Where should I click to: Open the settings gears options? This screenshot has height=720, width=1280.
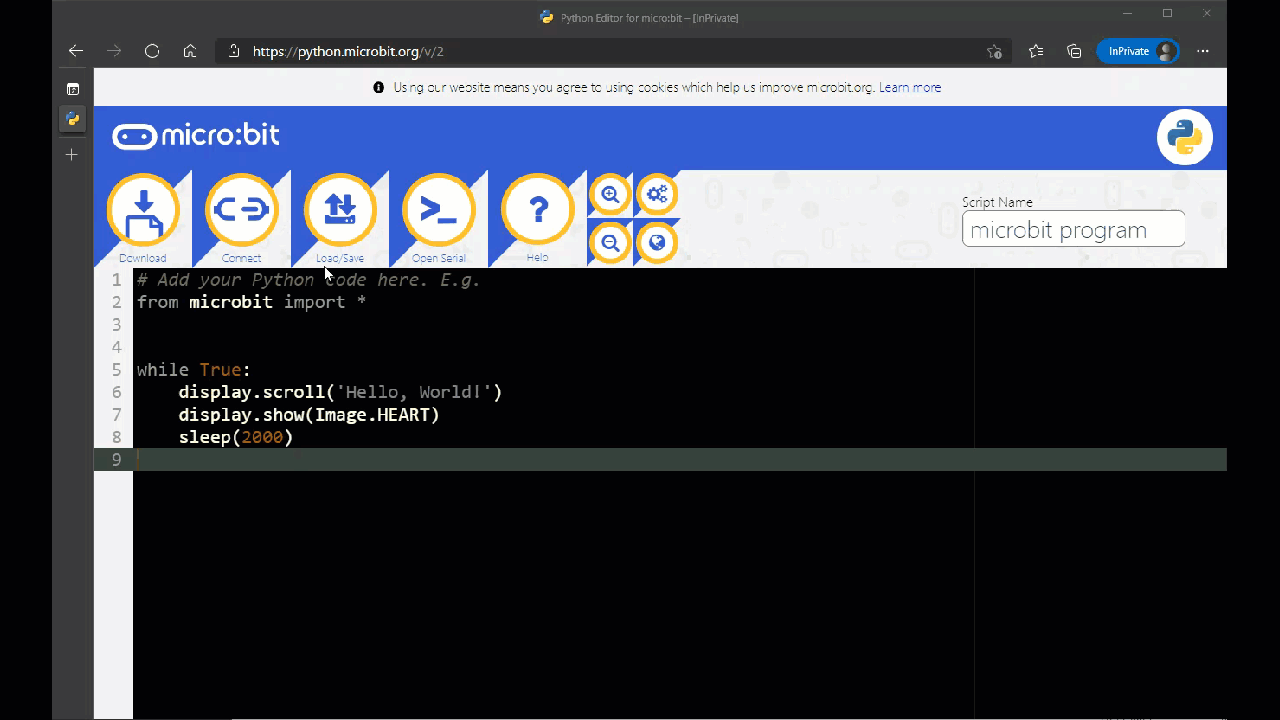[x=657, y=195]
